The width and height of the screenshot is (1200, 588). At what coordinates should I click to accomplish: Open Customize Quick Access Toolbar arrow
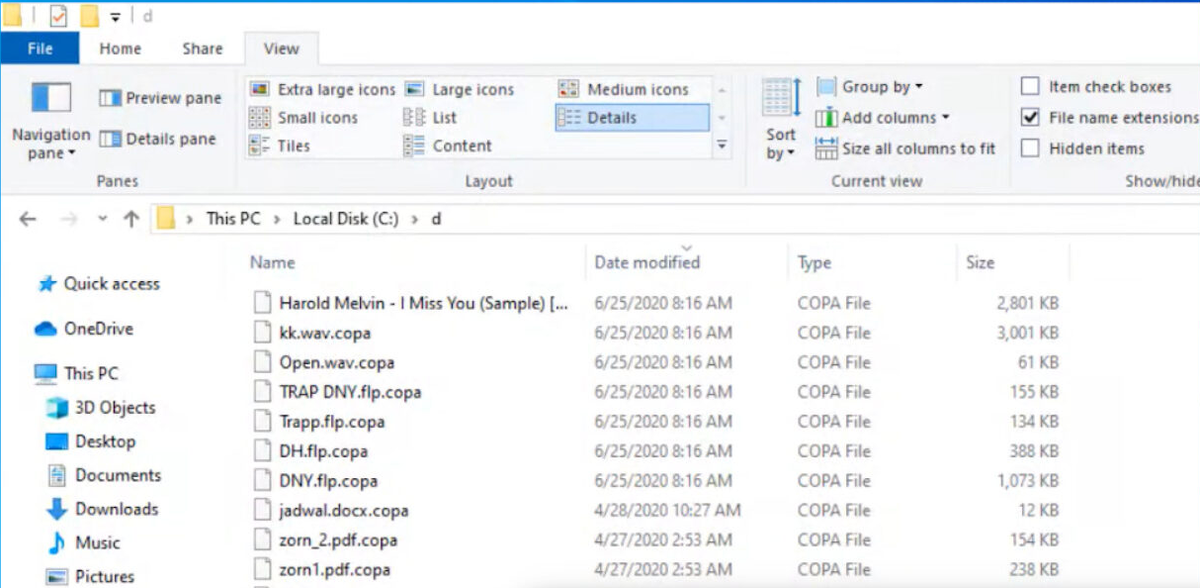pyautogui.click(x=116, y=17)
